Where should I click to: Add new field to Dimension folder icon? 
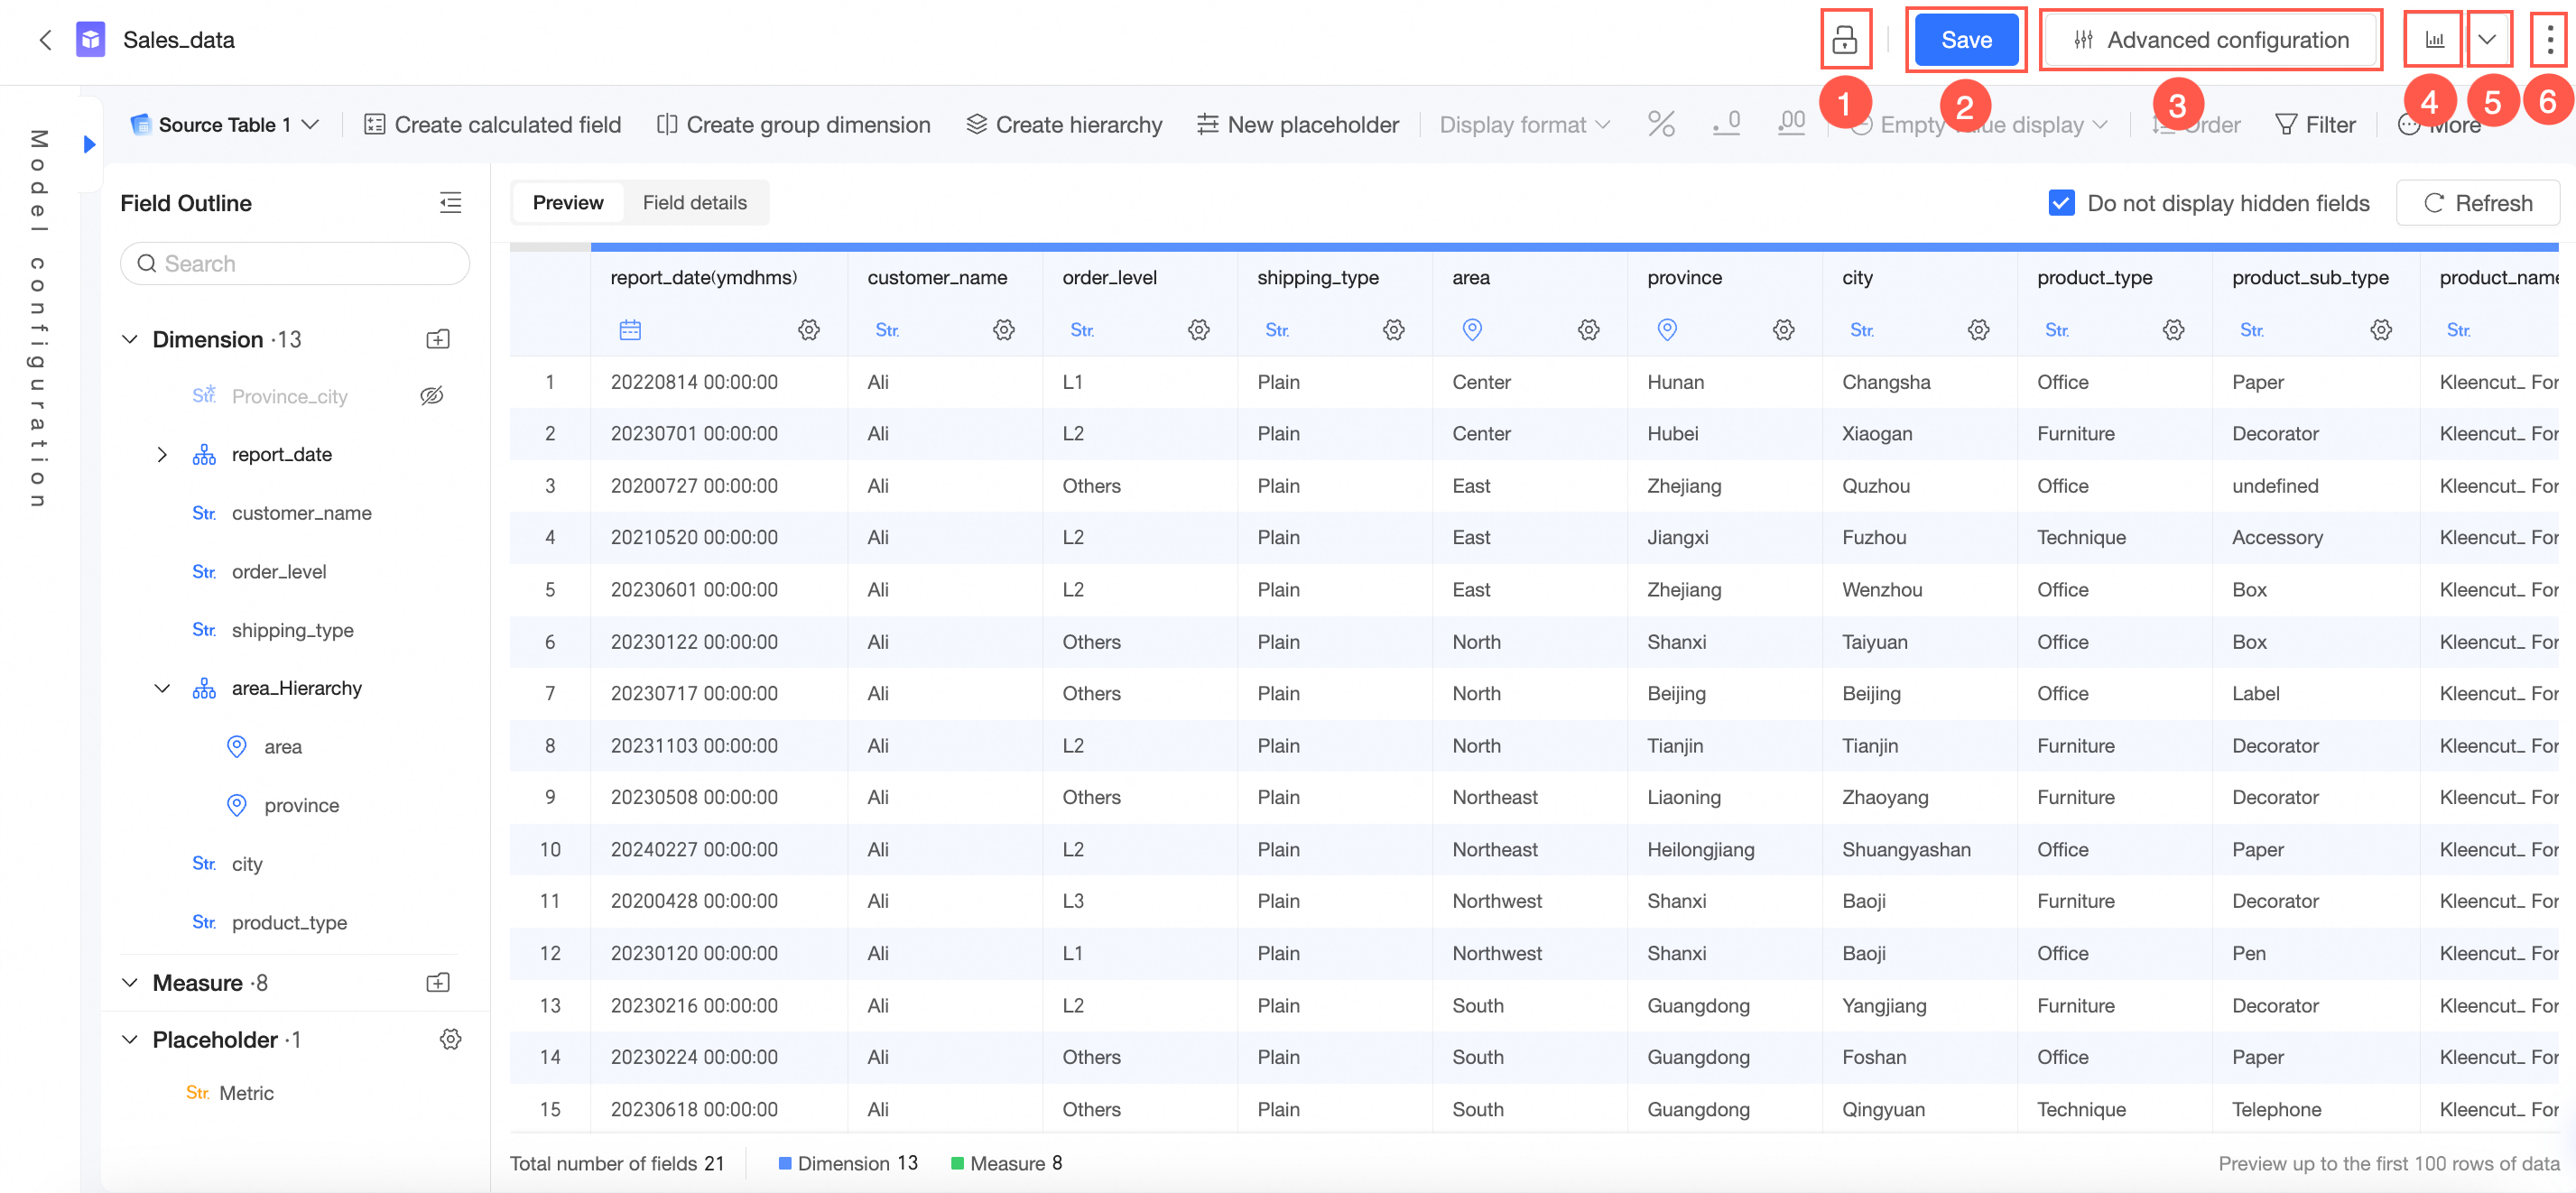(438, 339)
